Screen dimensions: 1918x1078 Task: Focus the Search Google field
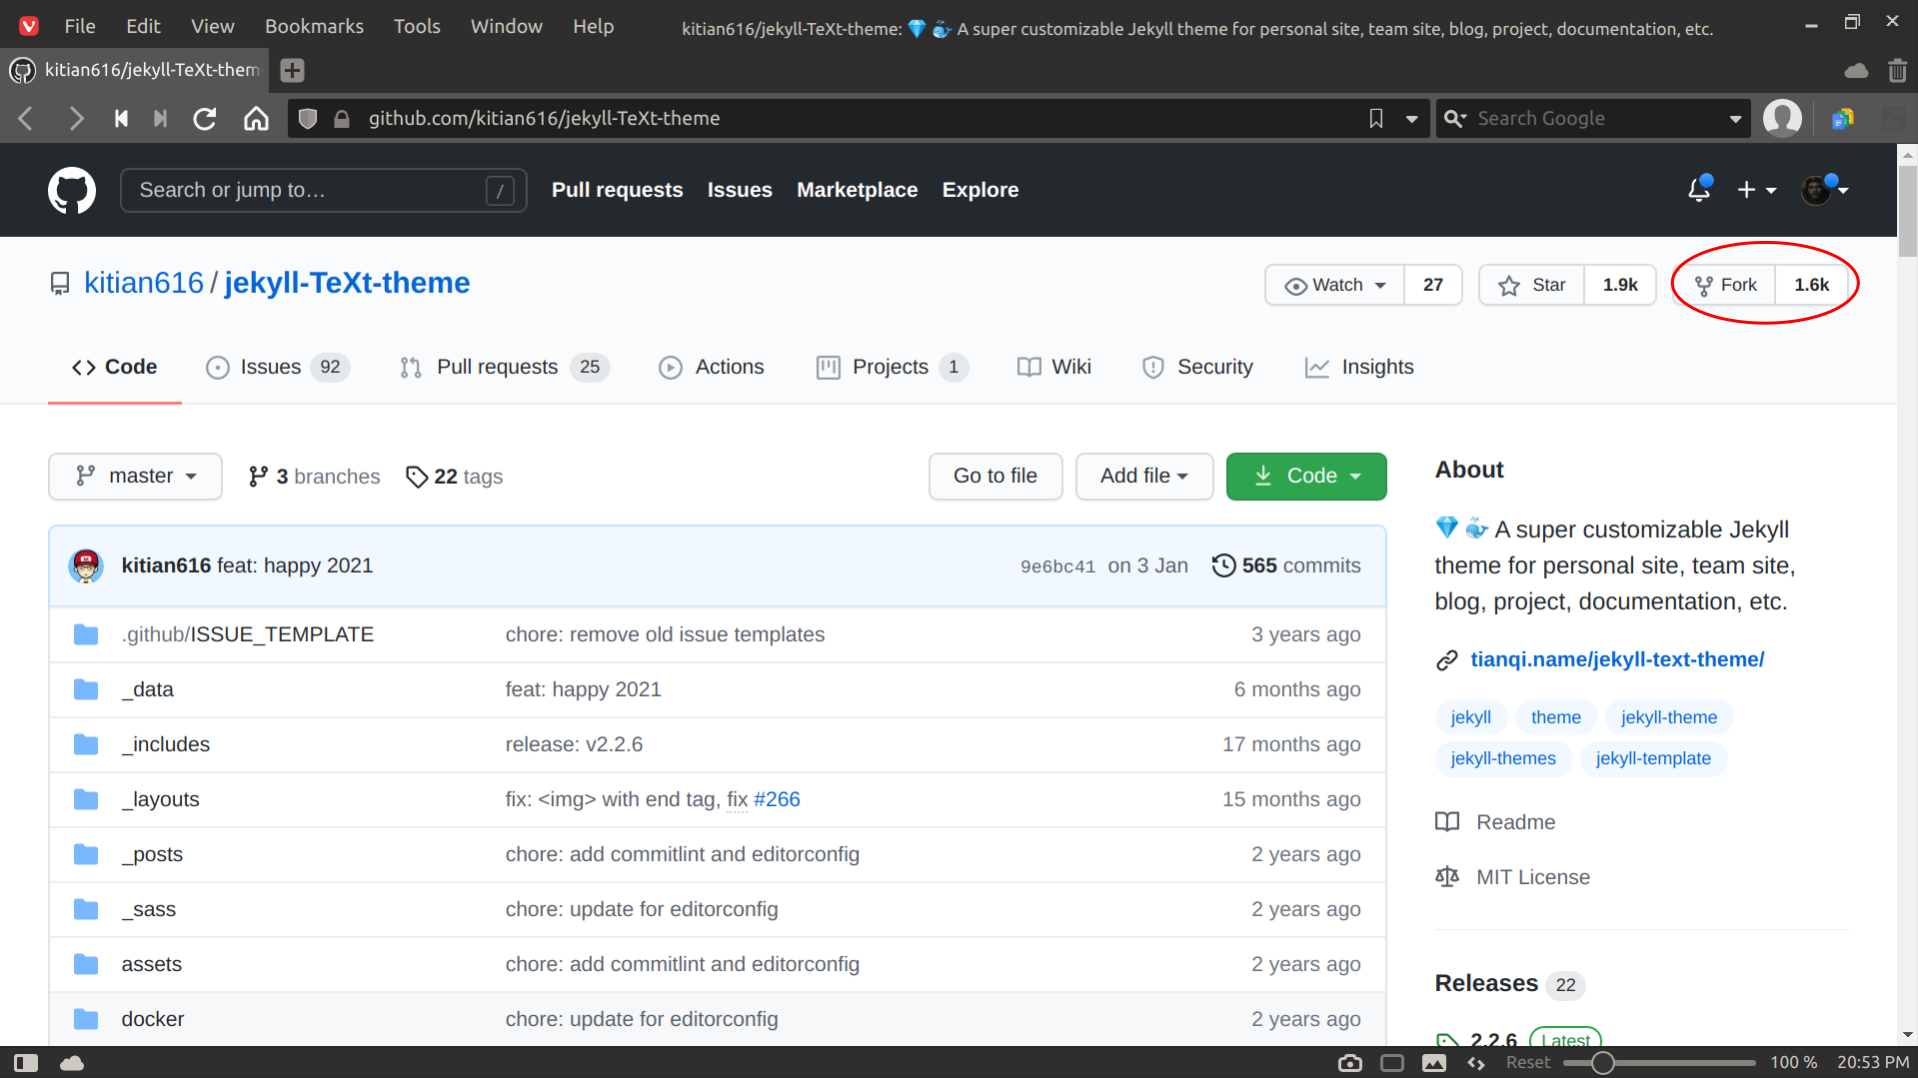(x=1594, y=119)
